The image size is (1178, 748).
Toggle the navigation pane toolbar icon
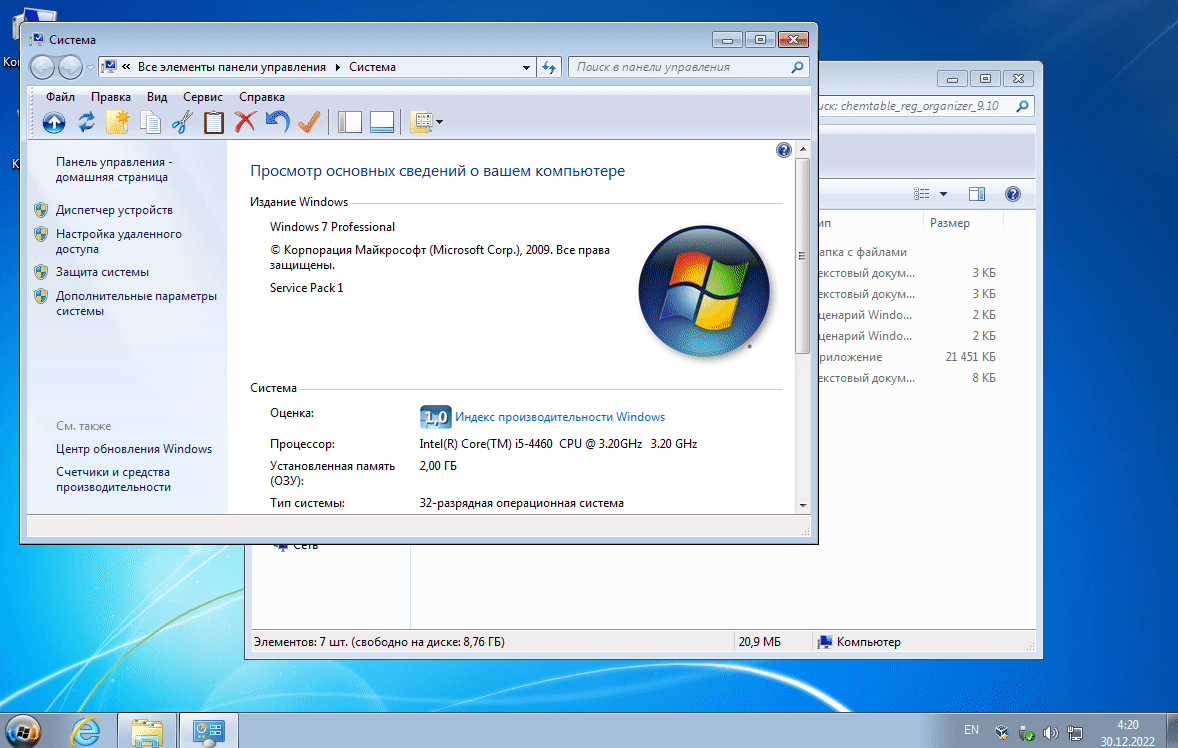point(349,122)
